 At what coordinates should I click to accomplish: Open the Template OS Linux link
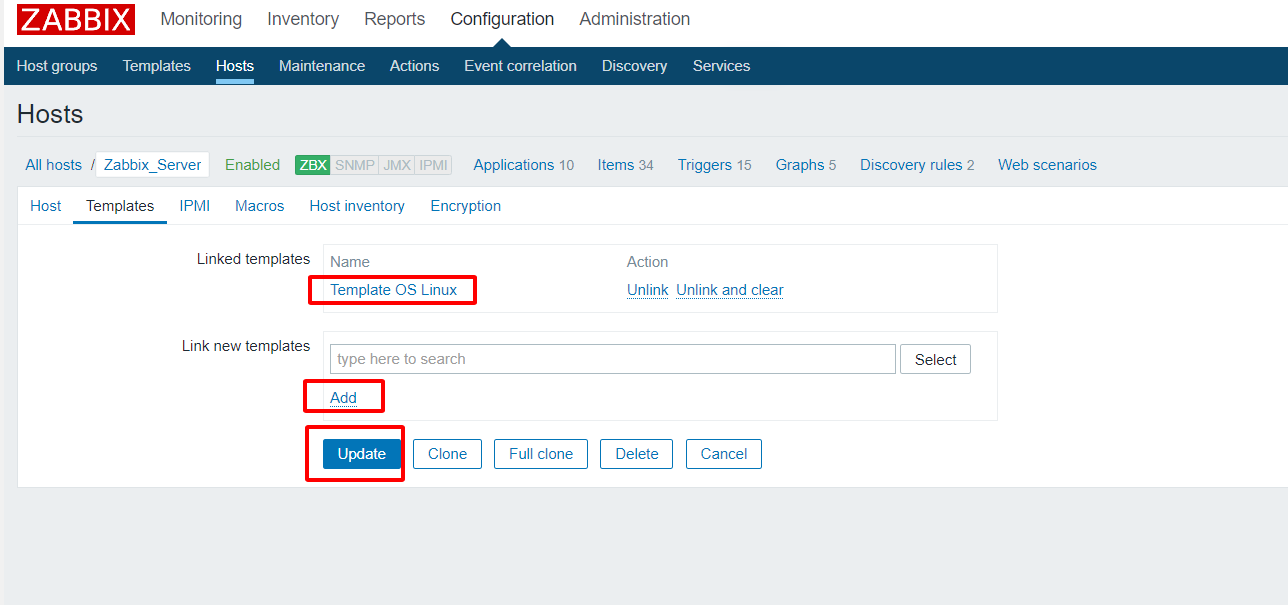click(394, 290)
